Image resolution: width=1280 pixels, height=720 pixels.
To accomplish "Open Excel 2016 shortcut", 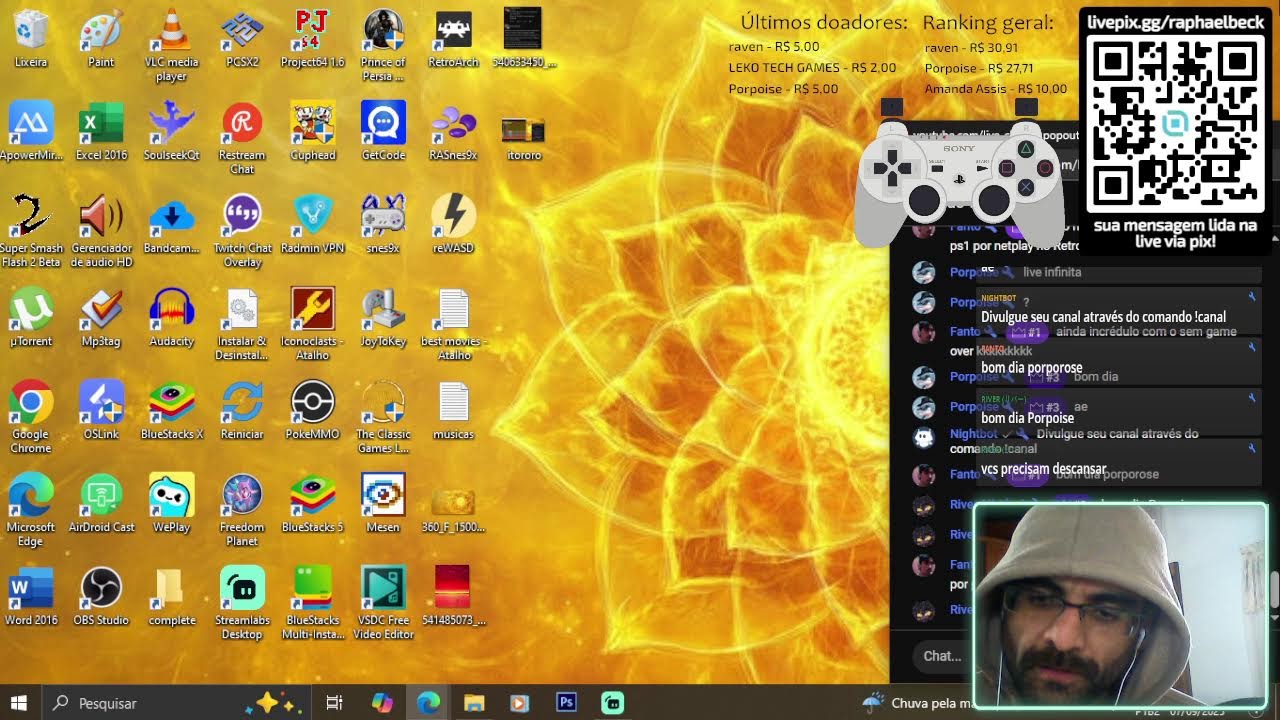I will pyautogui.click(x=101, y=132).
